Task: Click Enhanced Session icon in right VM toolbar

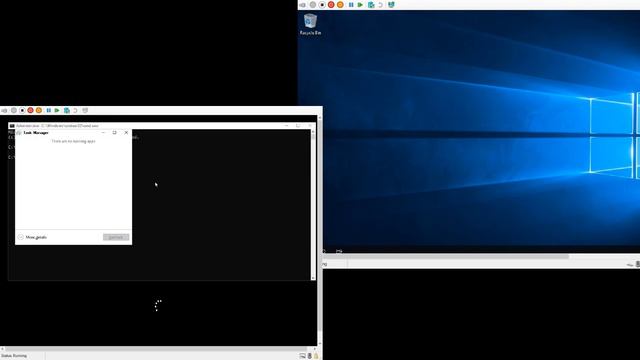Action: tap(391, 5)
